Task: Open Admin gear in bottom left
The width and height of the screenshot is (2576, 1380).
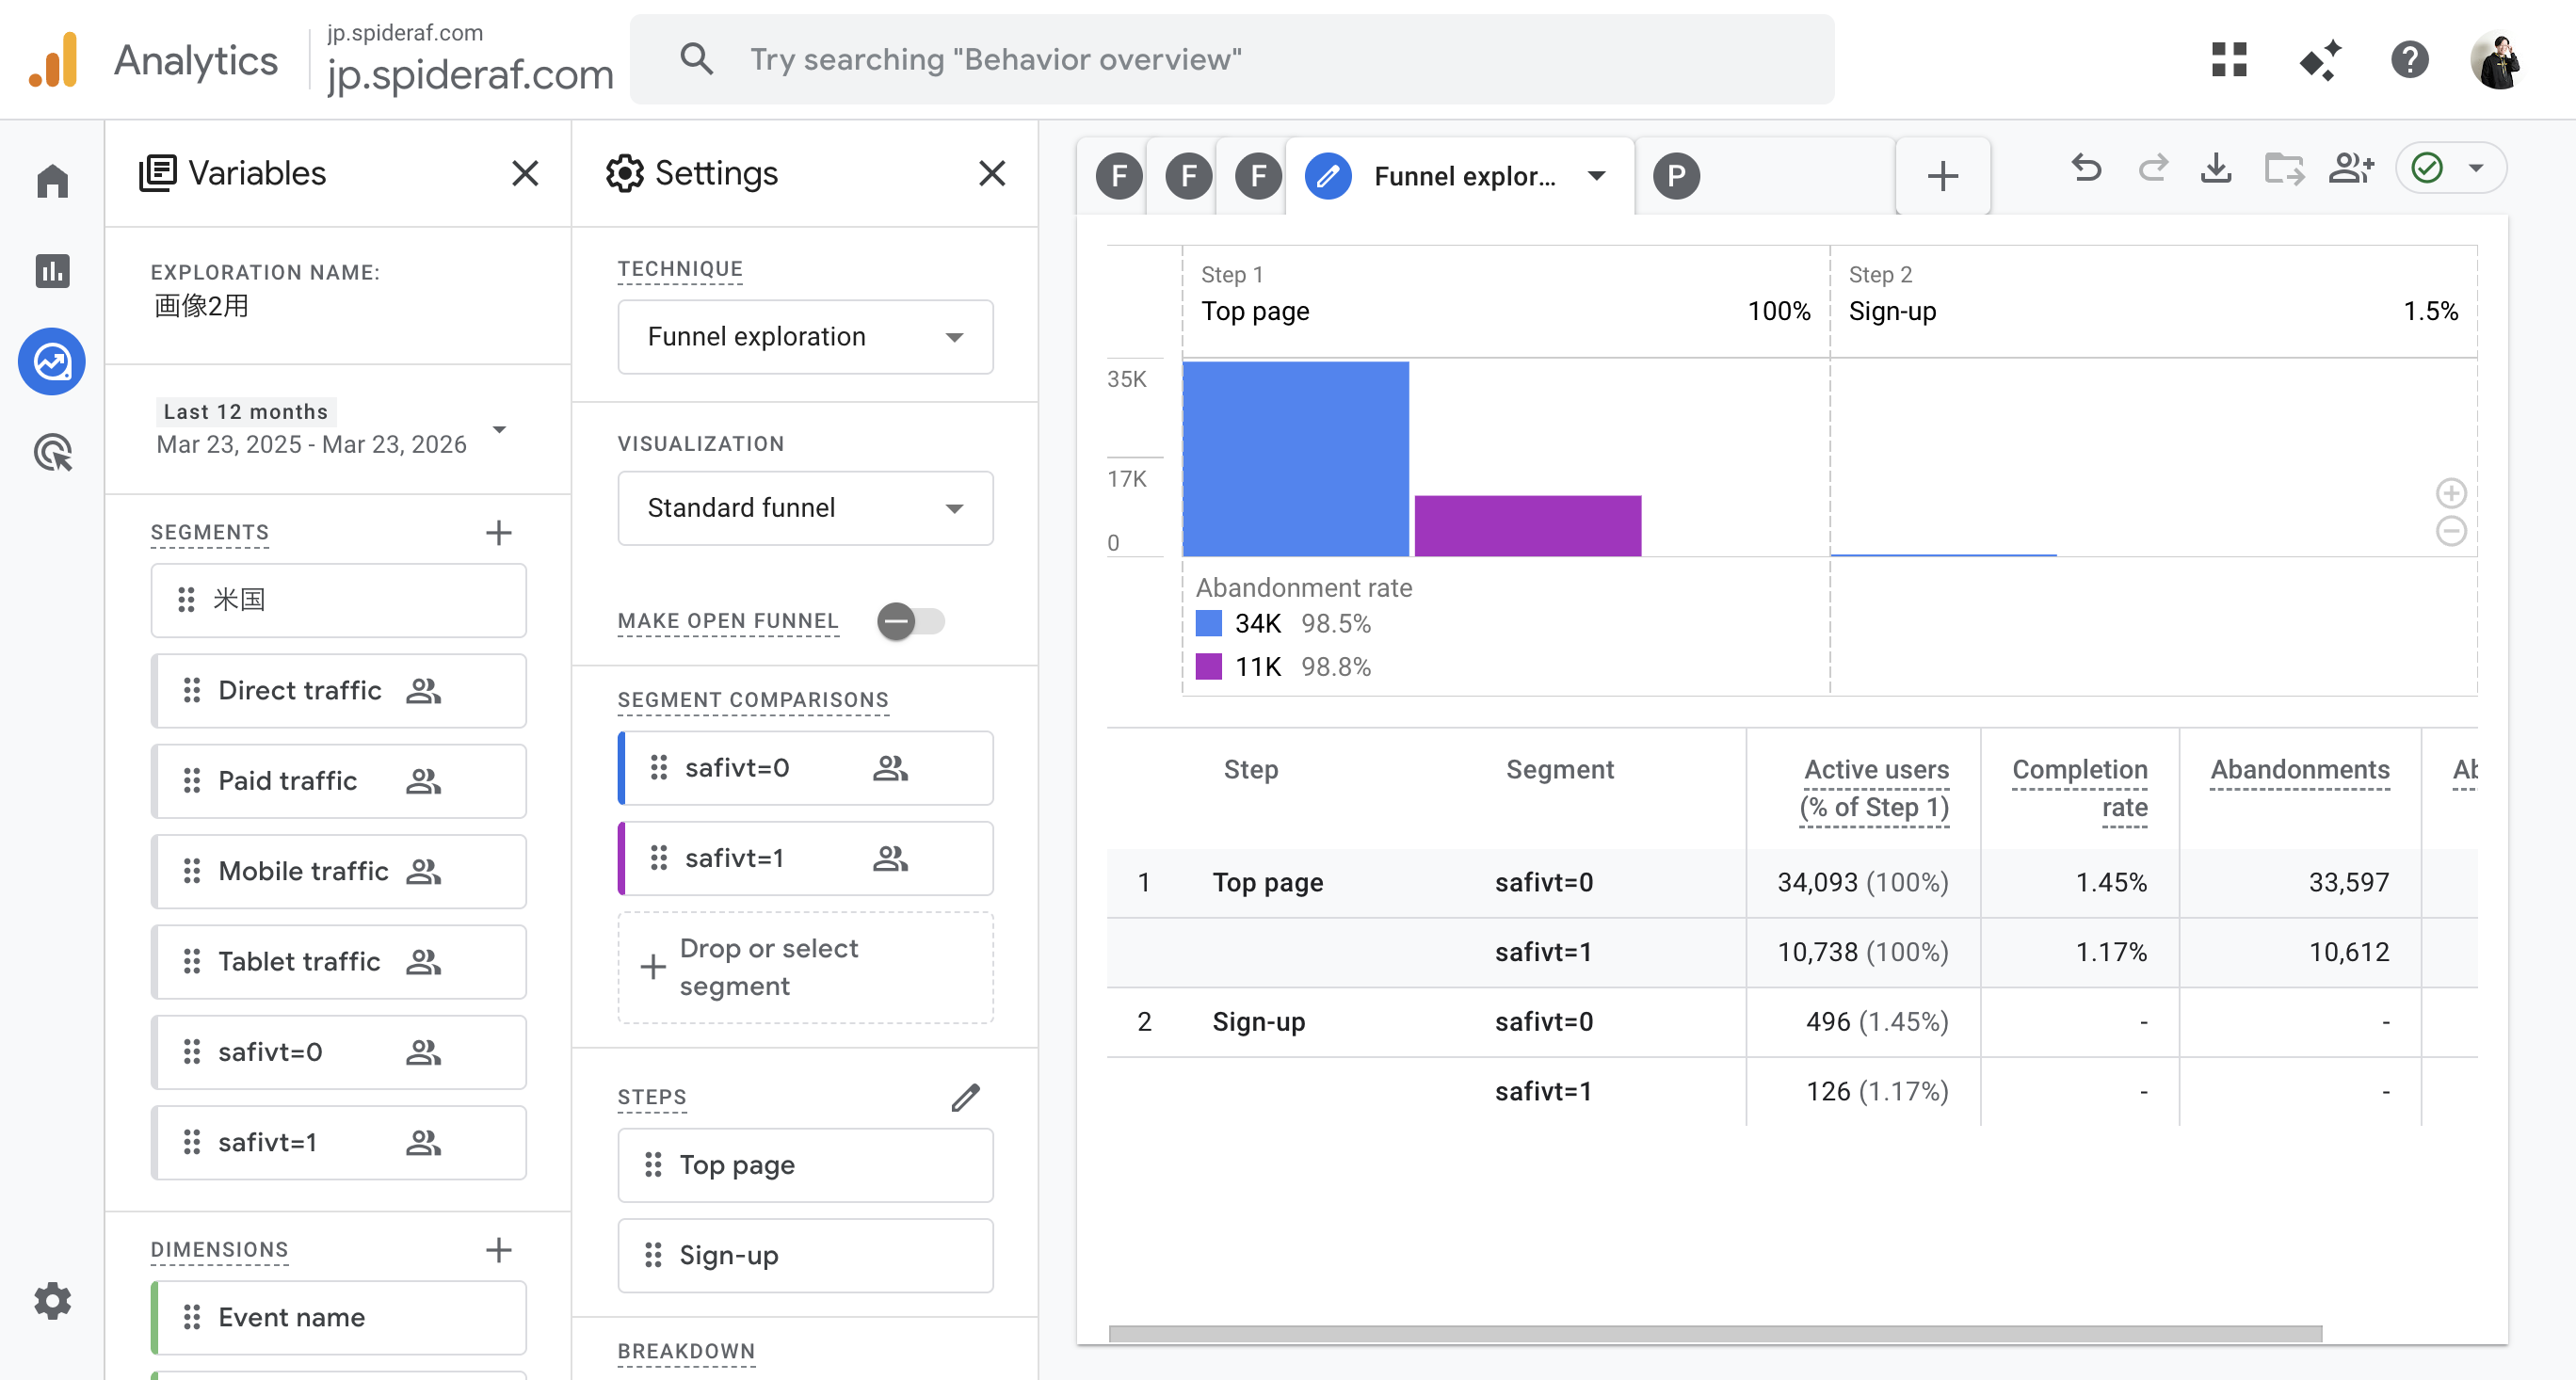Action: coord(53,1301)
